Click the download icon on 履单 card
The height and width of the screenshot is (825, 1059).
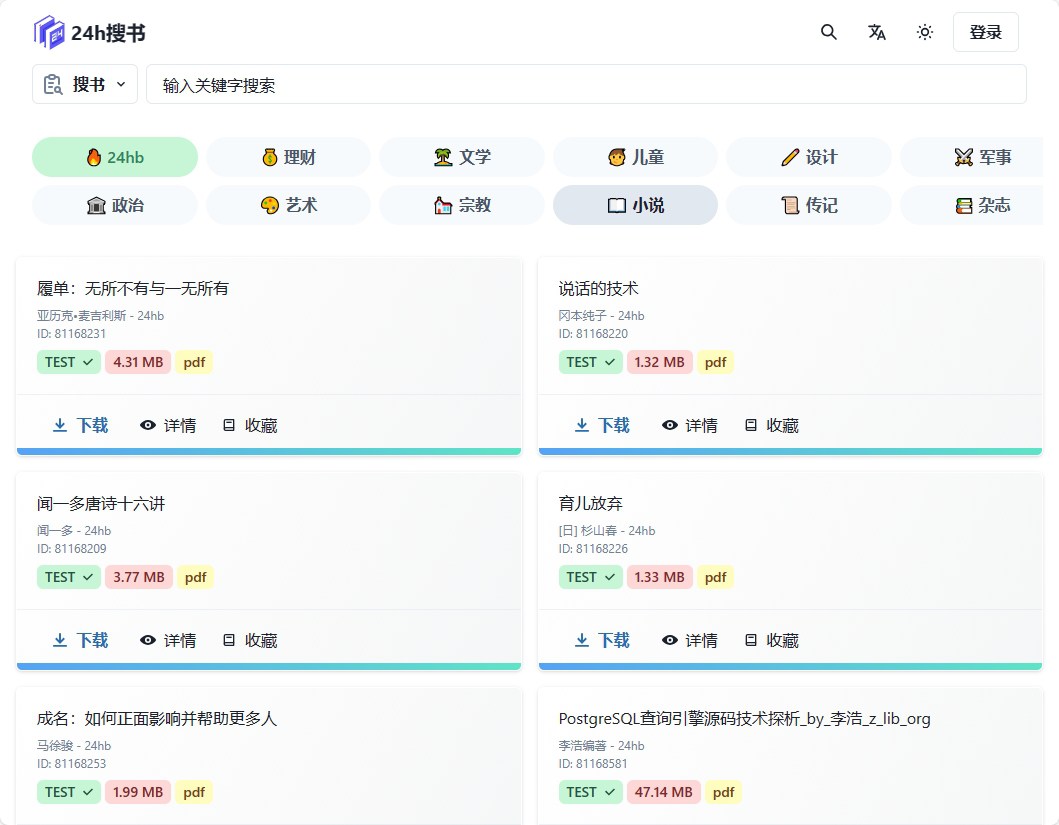pos(60,424)
